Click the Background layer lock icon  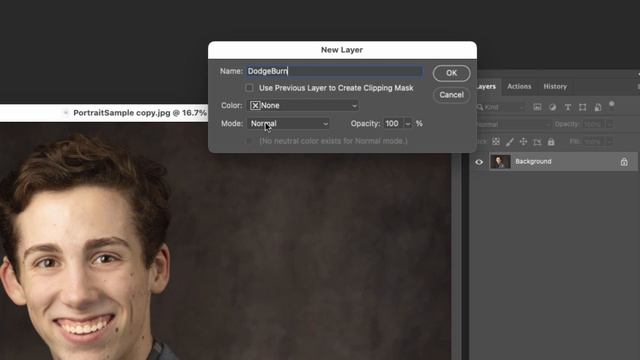pos(624,162)
